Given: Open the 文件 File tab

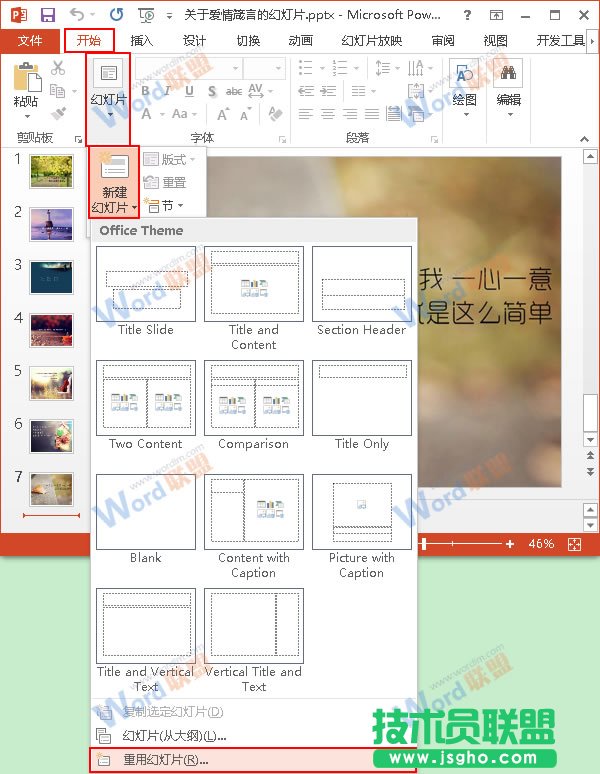Looking at the screenshot, I should click(x=30, y=40).
